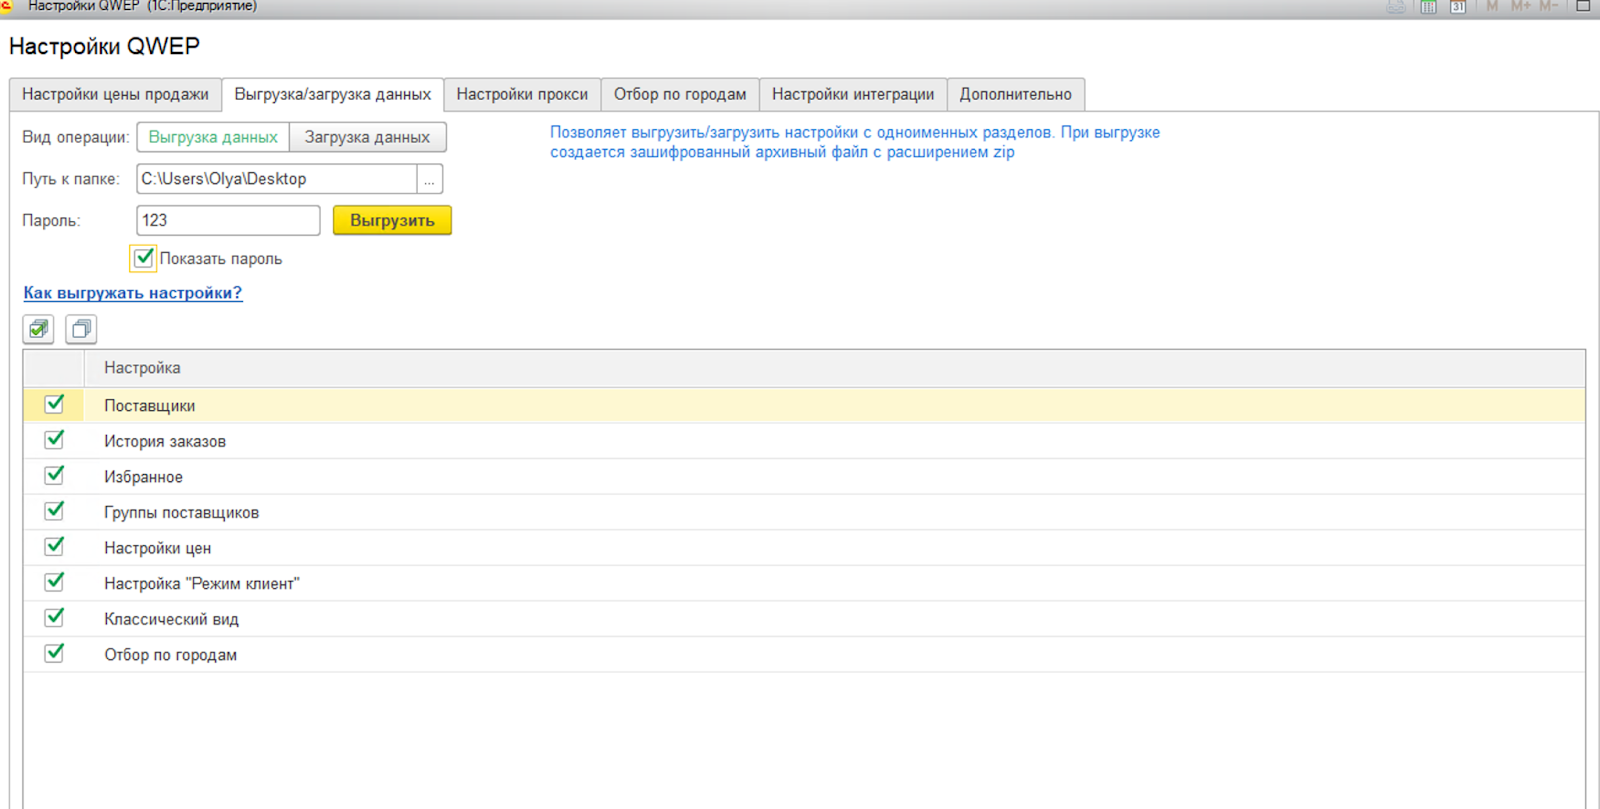Click the M- memory button
This screenshot has height=809, width=1600.
(x=1548, y=6)
